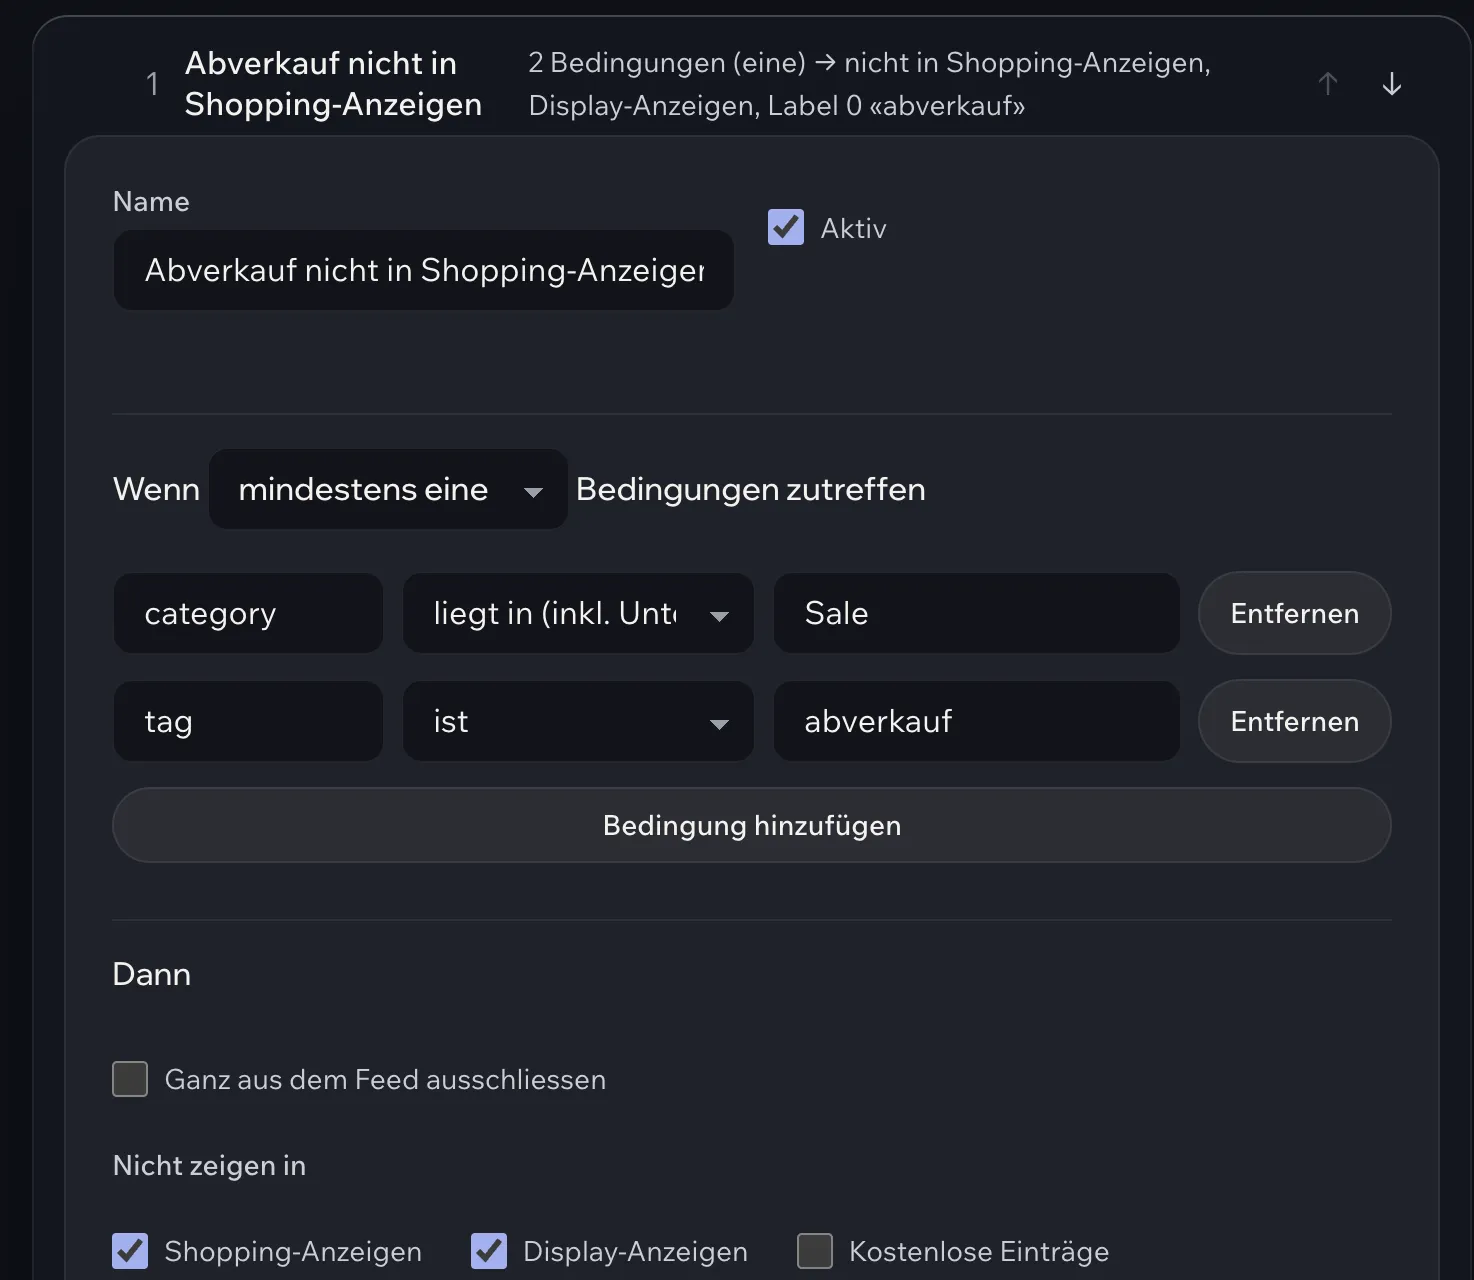1474x1280 pixels.
Task: Click the 'Sale' value field
Action: [977, 613]
